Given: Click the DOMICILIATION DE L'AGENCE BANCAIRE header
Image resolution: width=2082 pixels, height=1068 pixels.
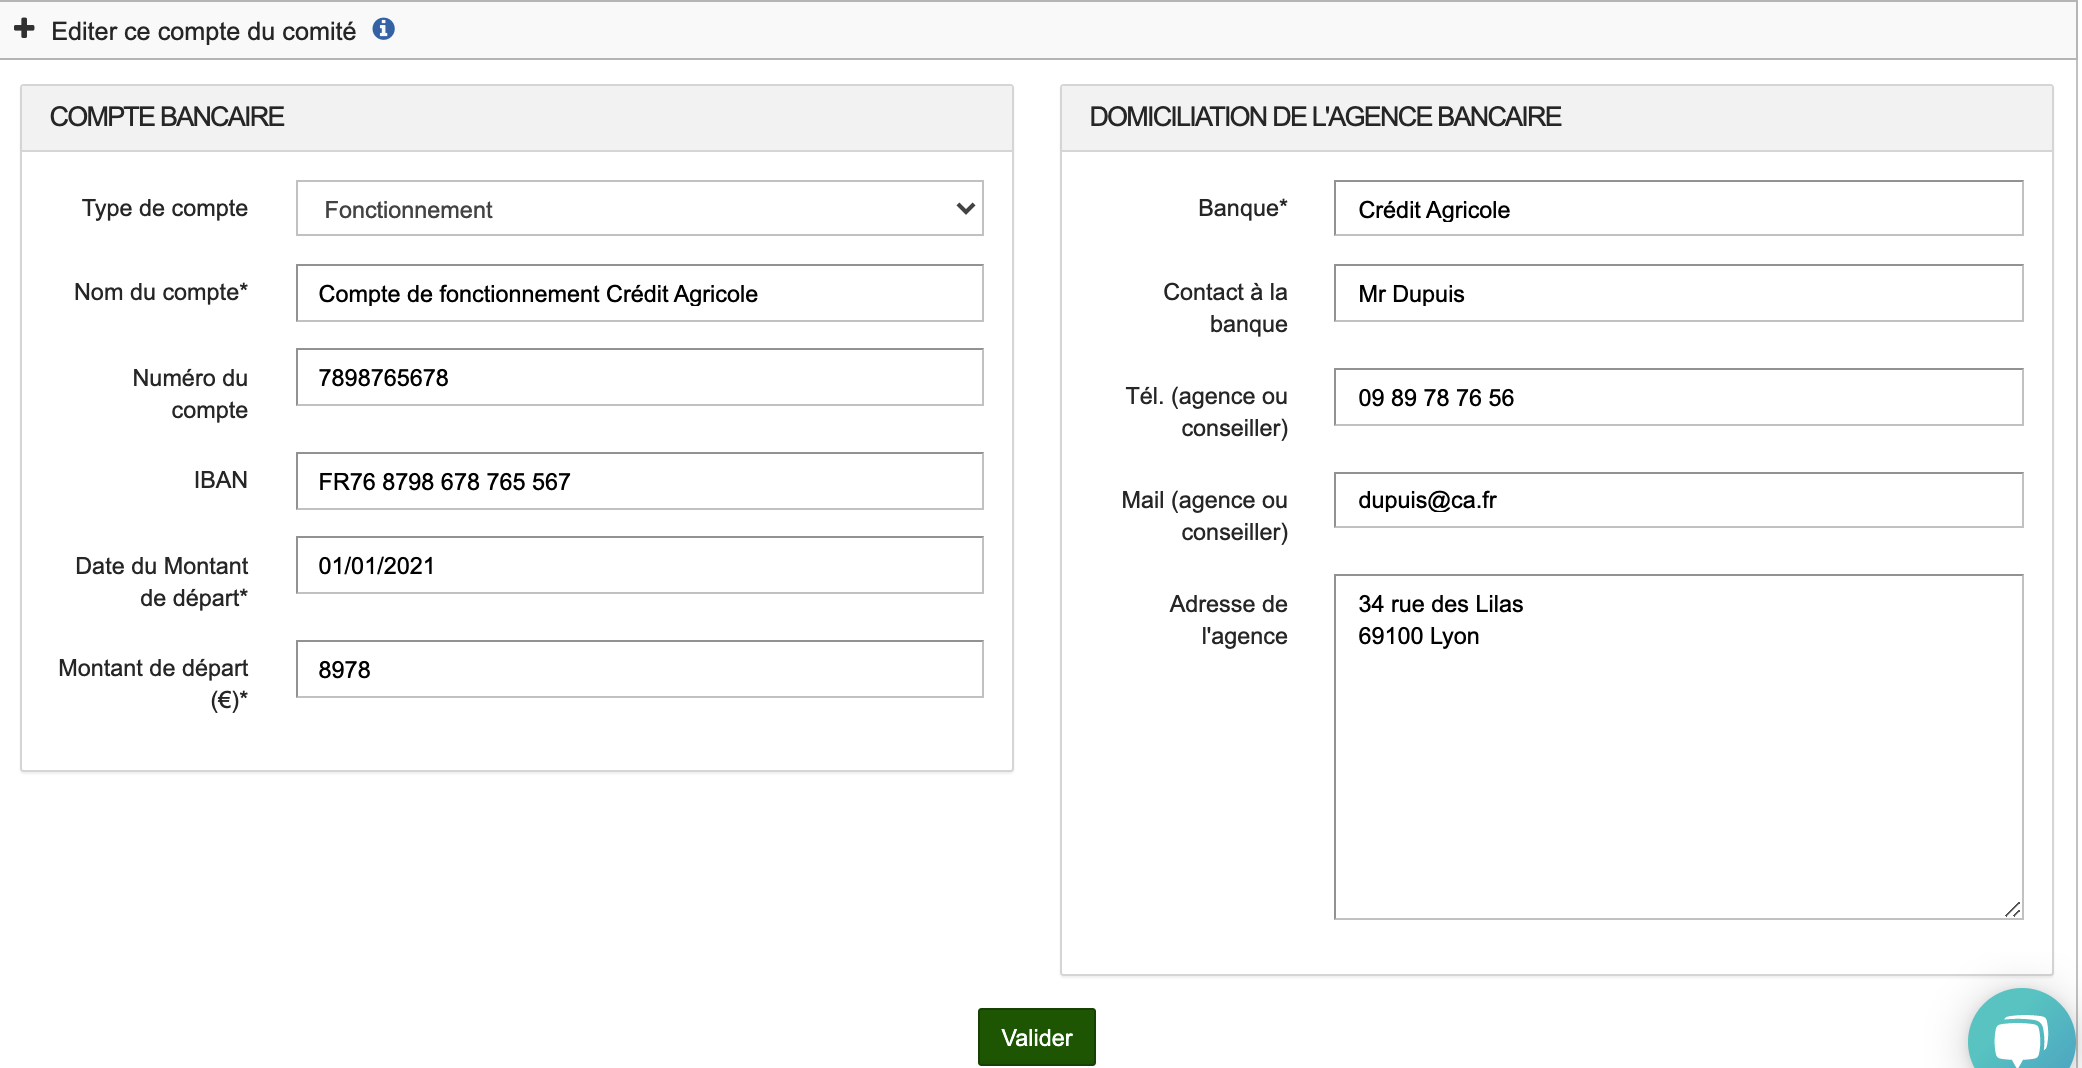Looking at the screenshot, I should tap(1324, 117).
